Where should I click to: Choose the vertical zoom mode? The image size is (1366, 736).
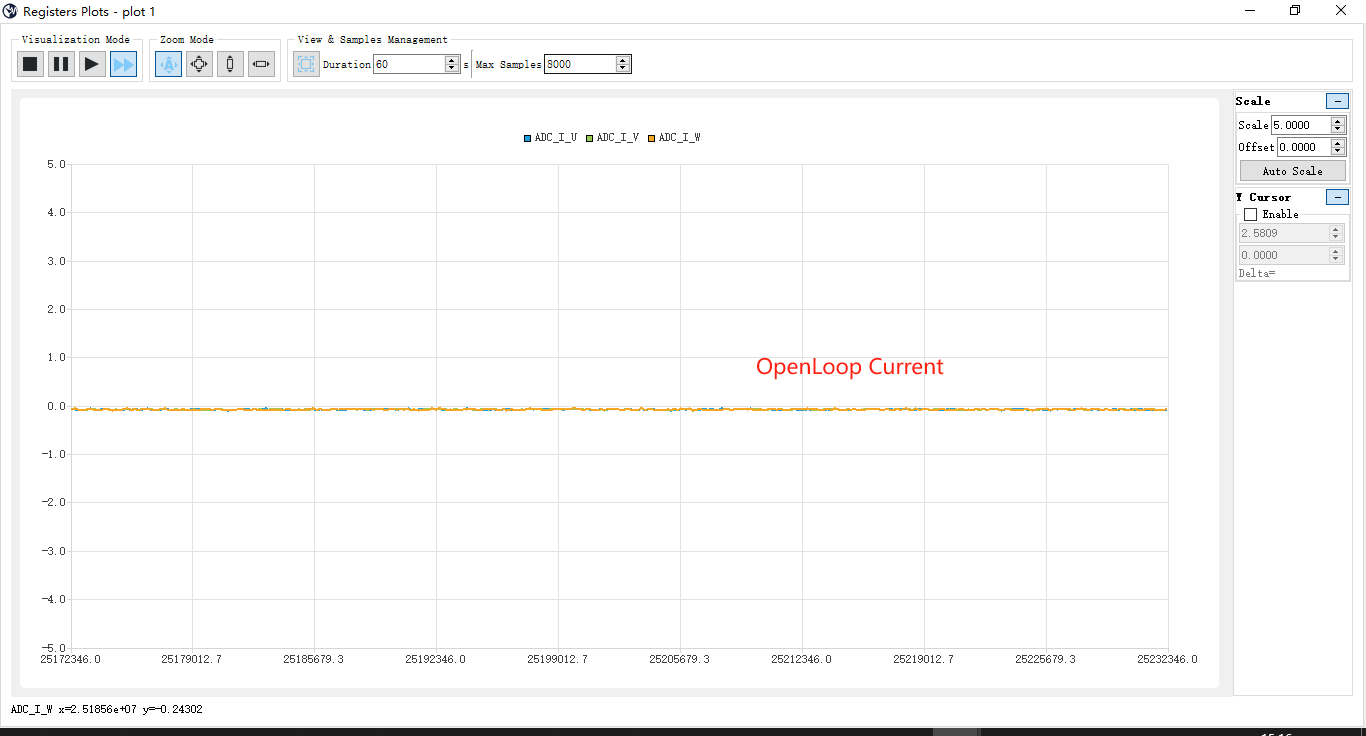(230, 63)
